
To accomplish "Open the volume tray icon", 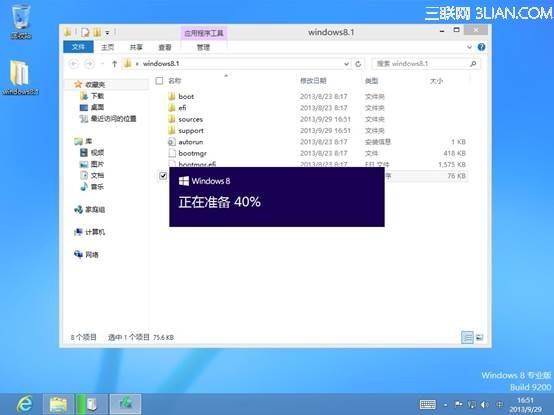I will point(485,404).
